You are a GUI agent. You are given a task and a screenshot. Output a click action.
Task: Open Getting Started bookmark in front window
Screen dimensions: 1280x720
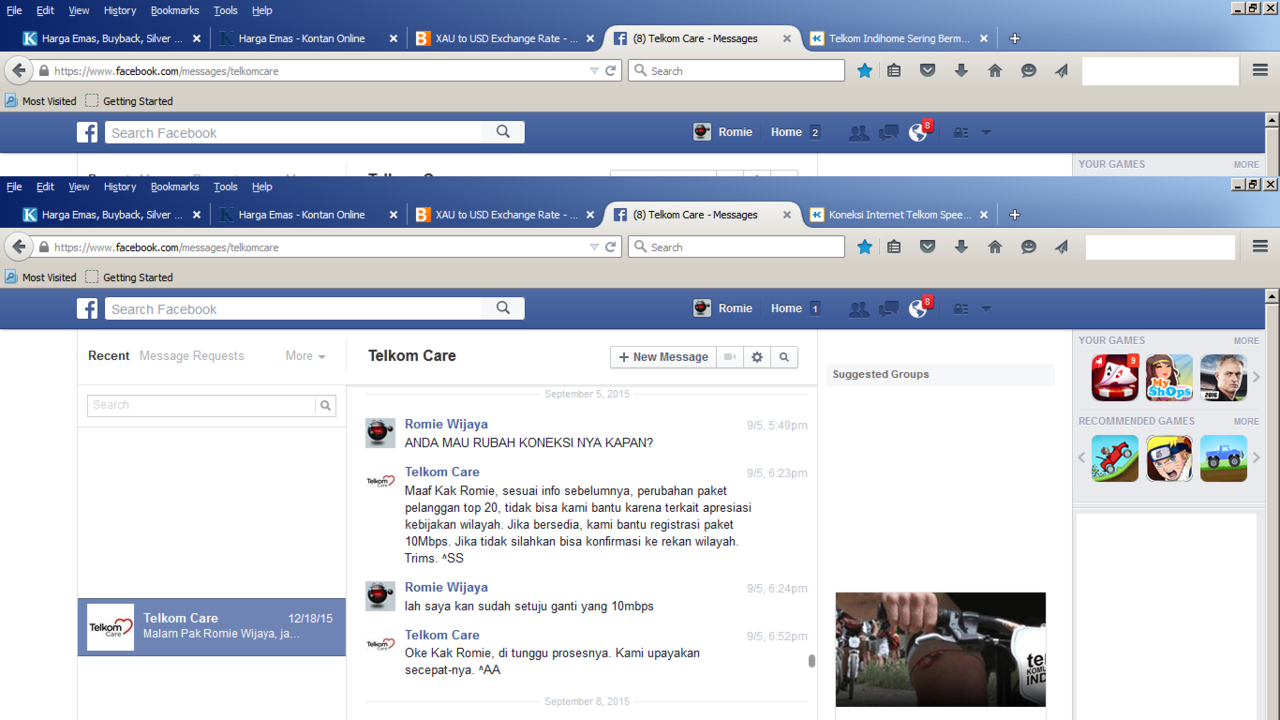click(129, 277)
